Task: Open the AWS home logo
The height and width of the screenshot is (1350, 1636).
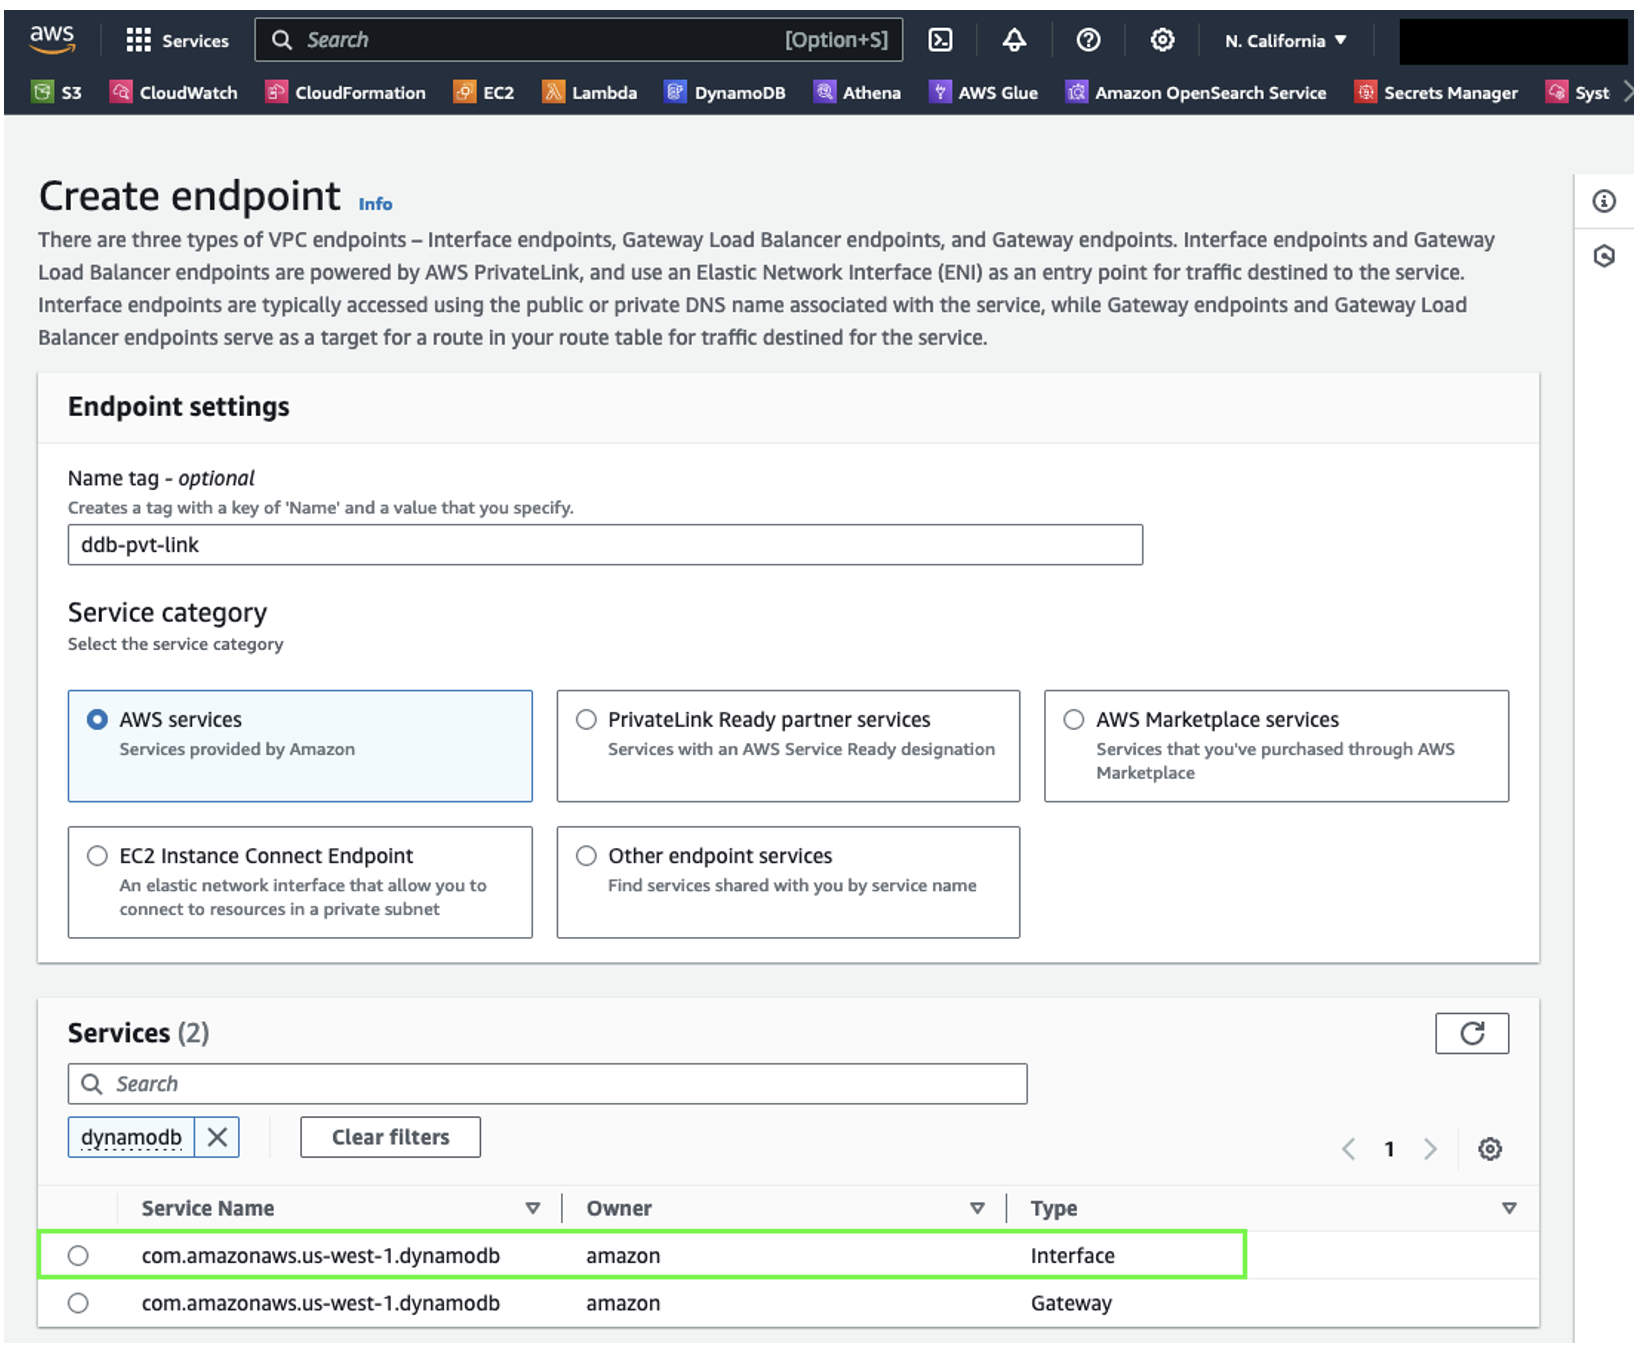Action: point(52,40)
